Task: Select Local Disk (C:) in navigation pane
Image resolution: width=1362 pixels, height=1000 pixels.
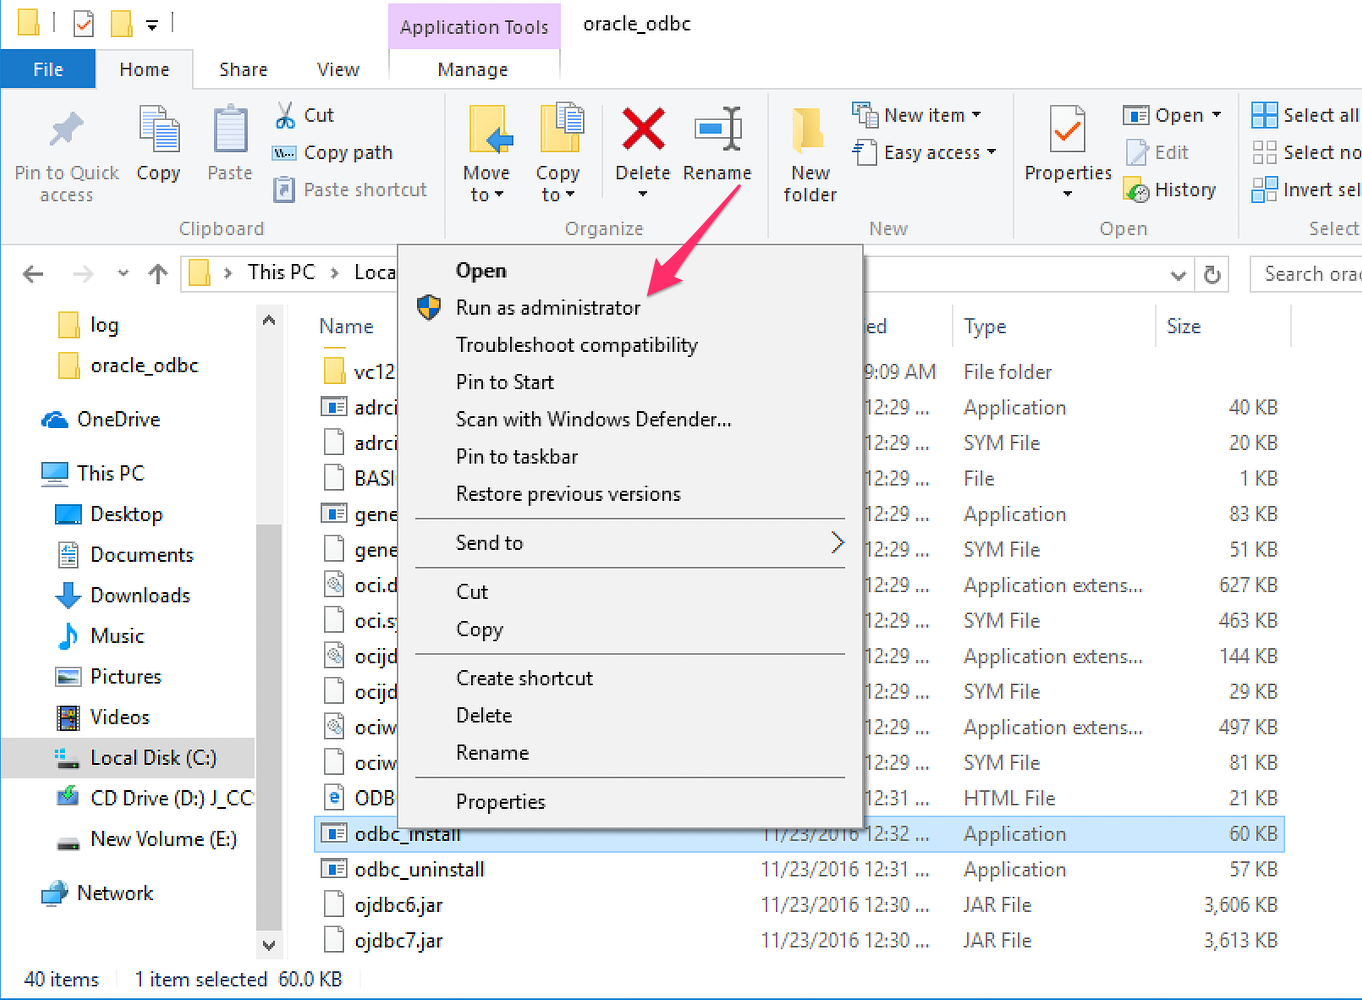Action: point(135,758)
